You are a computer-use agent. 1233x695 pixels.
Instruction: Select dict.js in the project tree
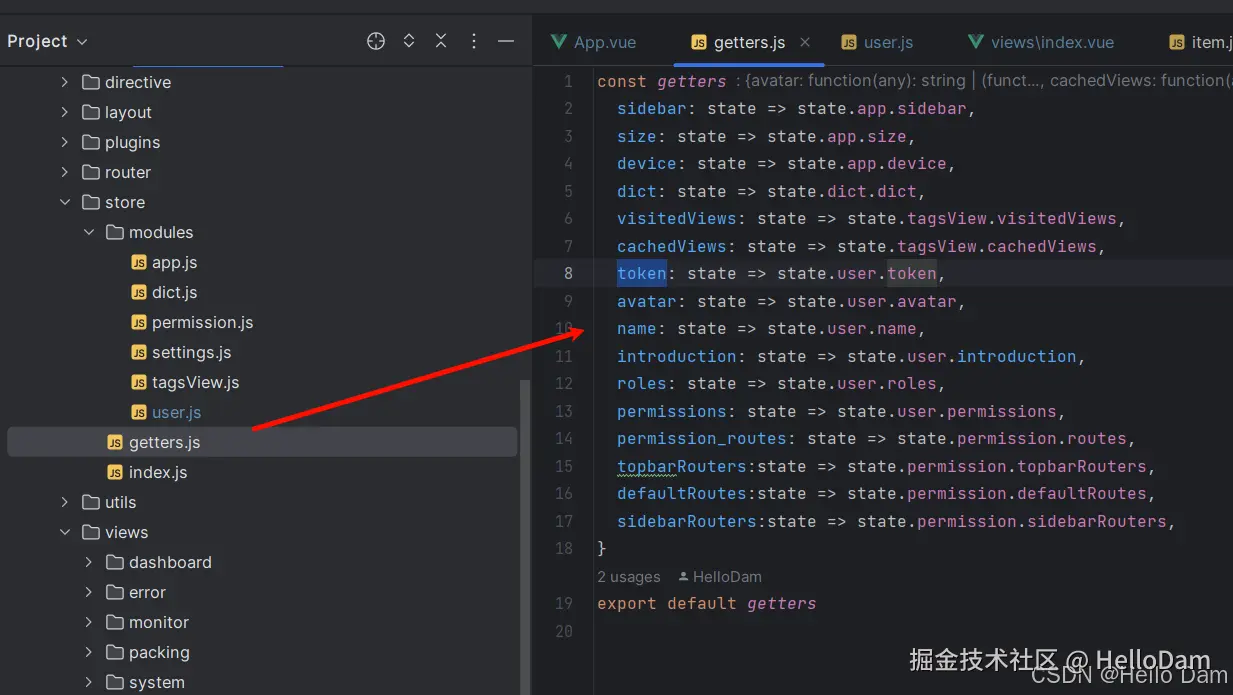tap(174, 292)
